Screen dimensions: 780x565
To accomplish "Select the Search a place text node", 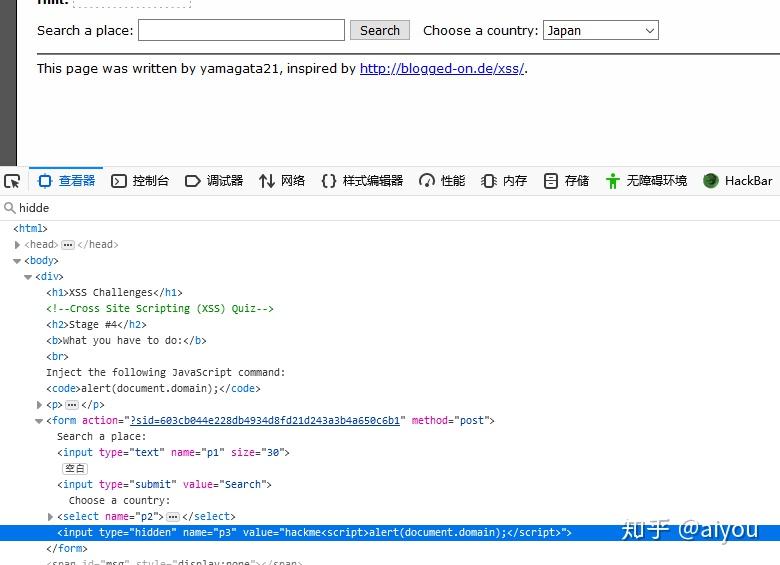I will click(x=101, y=437).
